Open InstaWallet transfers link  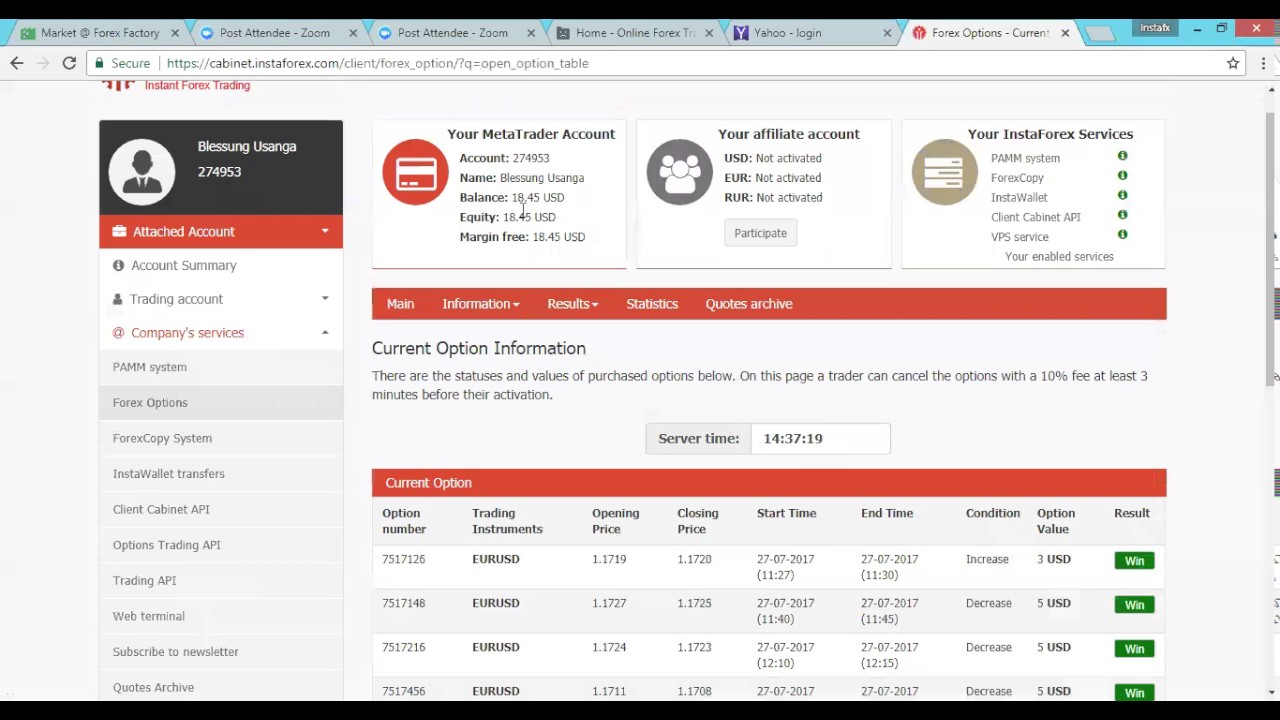(x=169, y=474)
